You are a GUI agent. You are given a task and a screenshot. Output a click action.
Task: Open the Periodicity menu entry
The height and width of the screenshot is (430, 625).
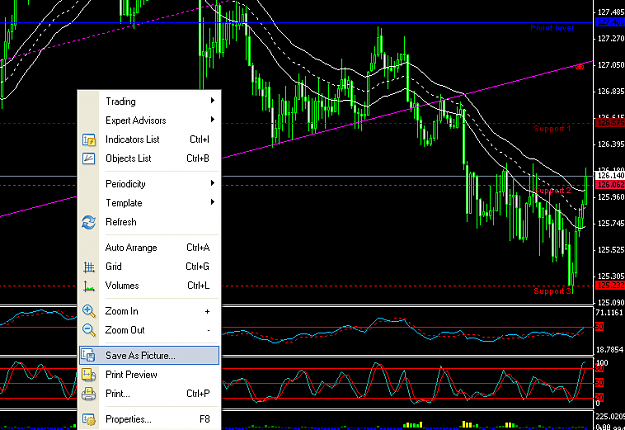point(149,184)
